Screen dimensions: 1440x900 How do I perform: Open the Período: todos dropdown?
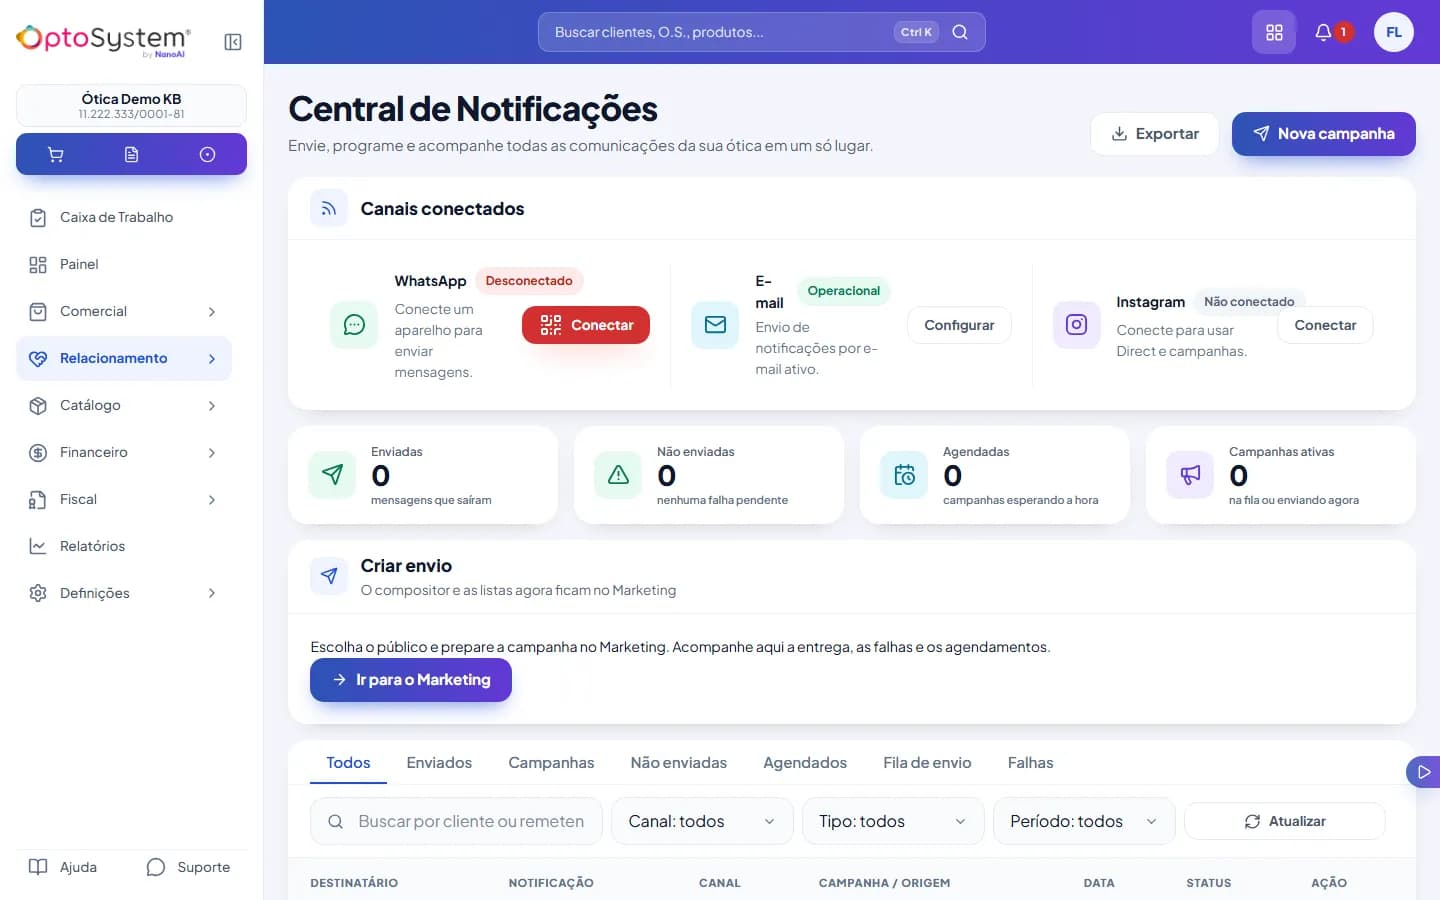pyautogui.click(x=1084, y=821)
